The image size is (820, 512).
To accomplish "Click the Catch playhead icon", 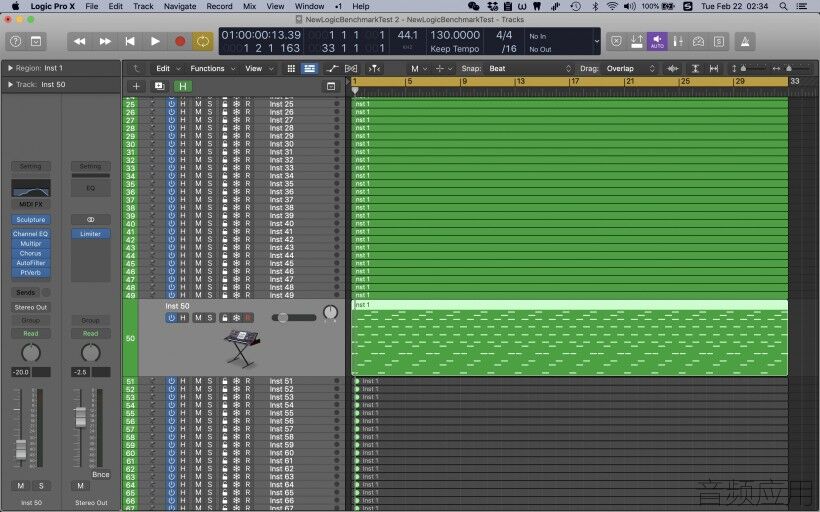I will pyautogui.click(x=374, y=69).
